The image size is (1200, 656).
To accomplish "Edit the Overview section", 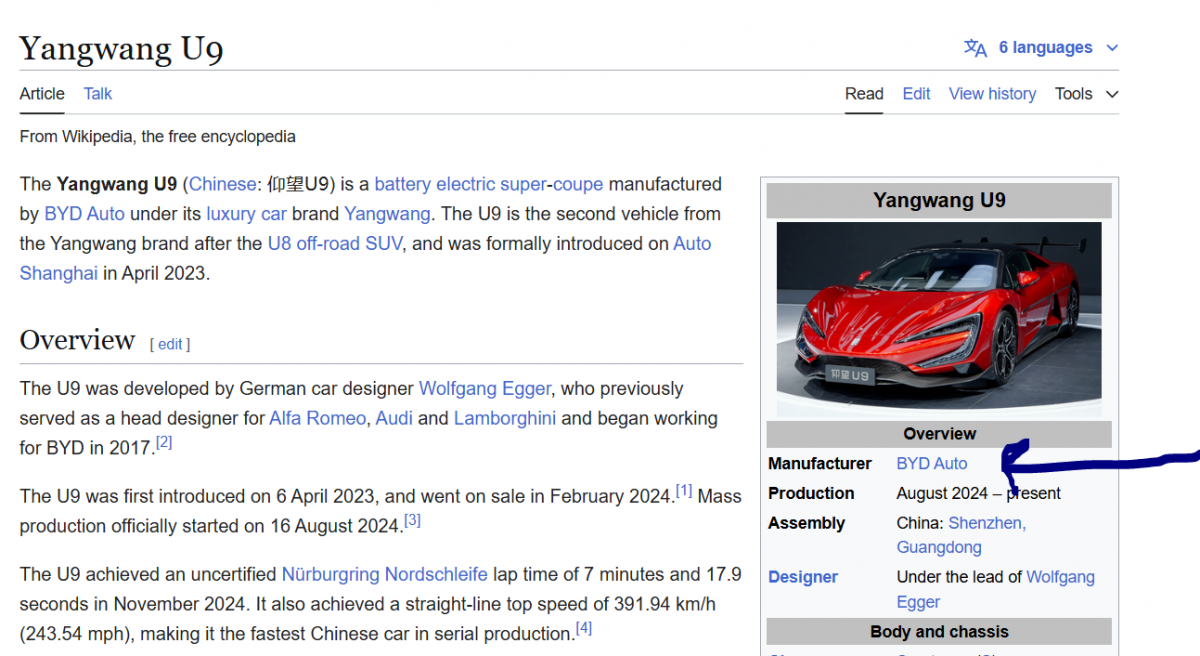I will click(170, 344).
